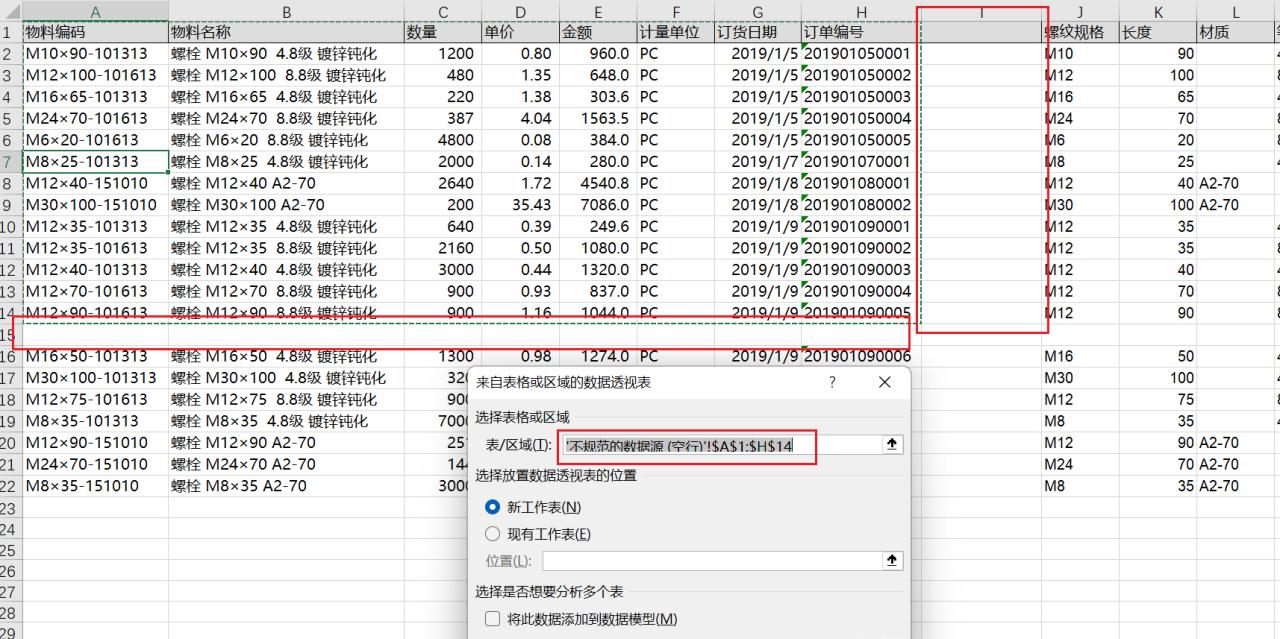Click quantity cell 2640
Screen dimensions: 1280x639
click(442, 183)
